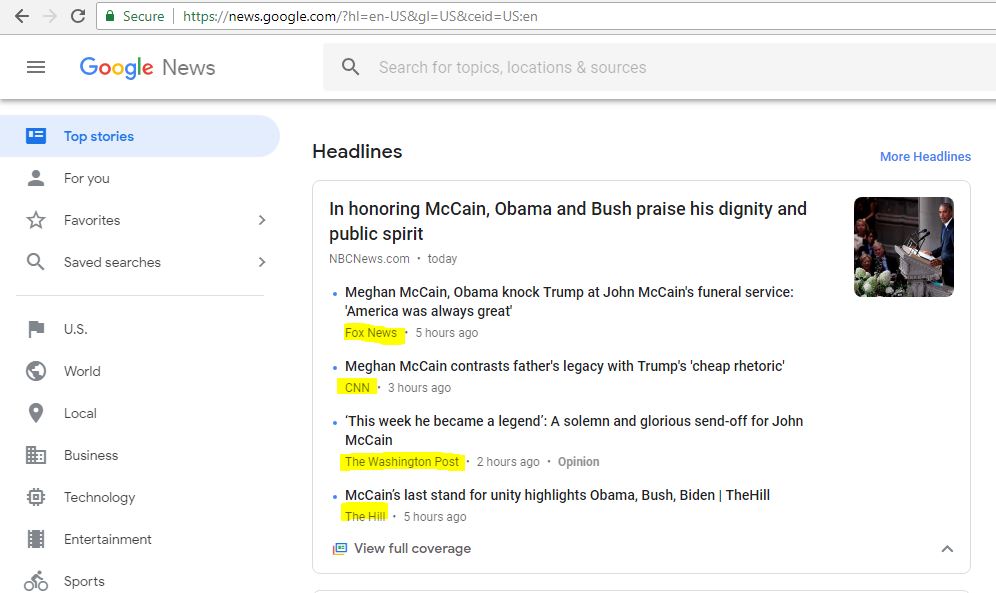Click the browser forward arrow
This screenshot has width=996, height=593.
click(x=50, y=16)
